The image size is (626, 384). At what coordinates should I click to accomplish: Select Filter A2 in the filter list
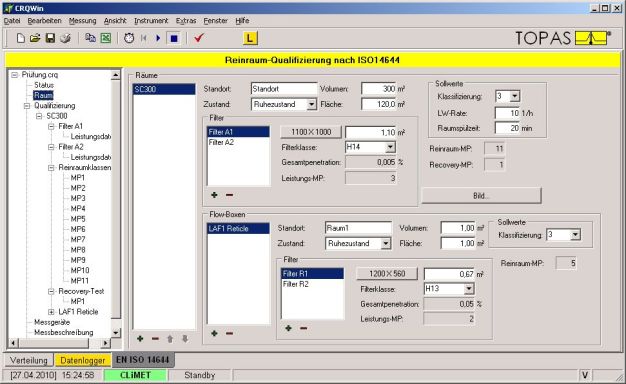238,143
